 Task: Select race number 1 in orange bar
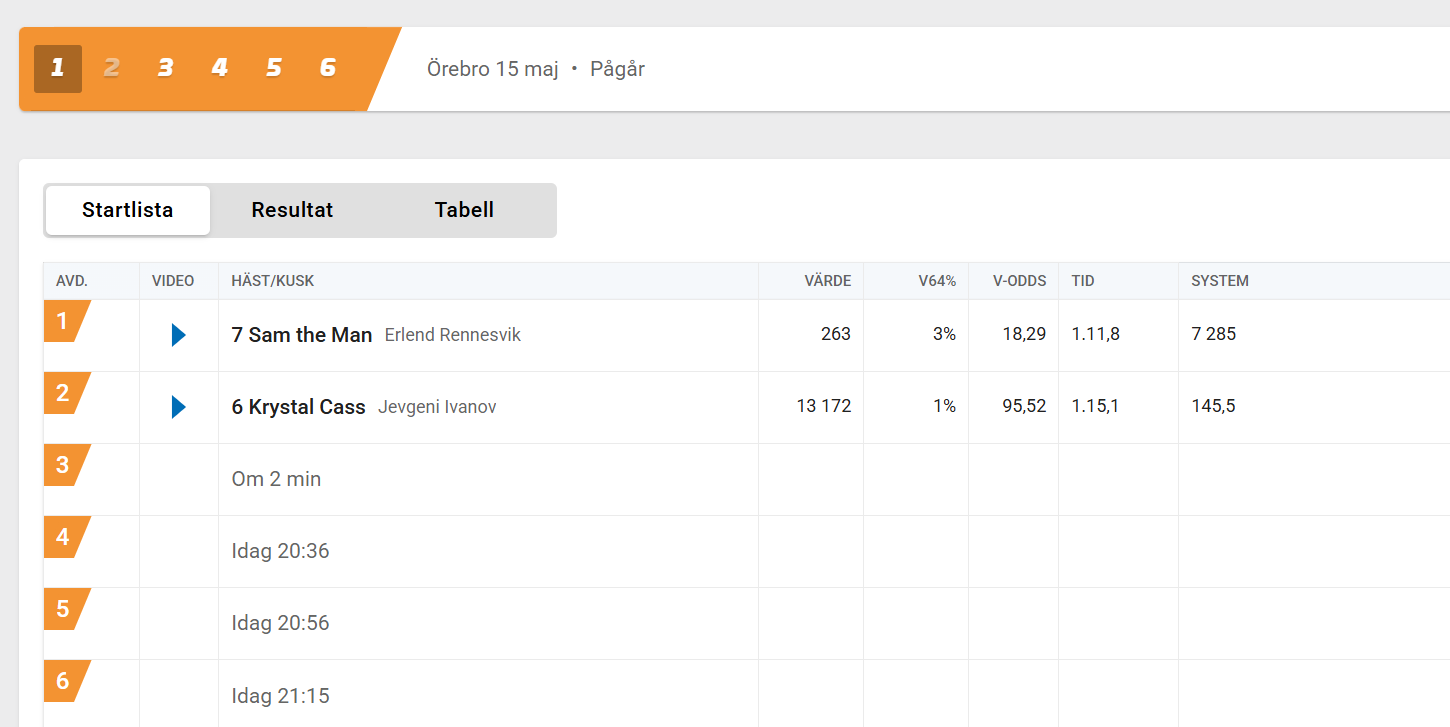pyautogui.click(x=58, y=69)
